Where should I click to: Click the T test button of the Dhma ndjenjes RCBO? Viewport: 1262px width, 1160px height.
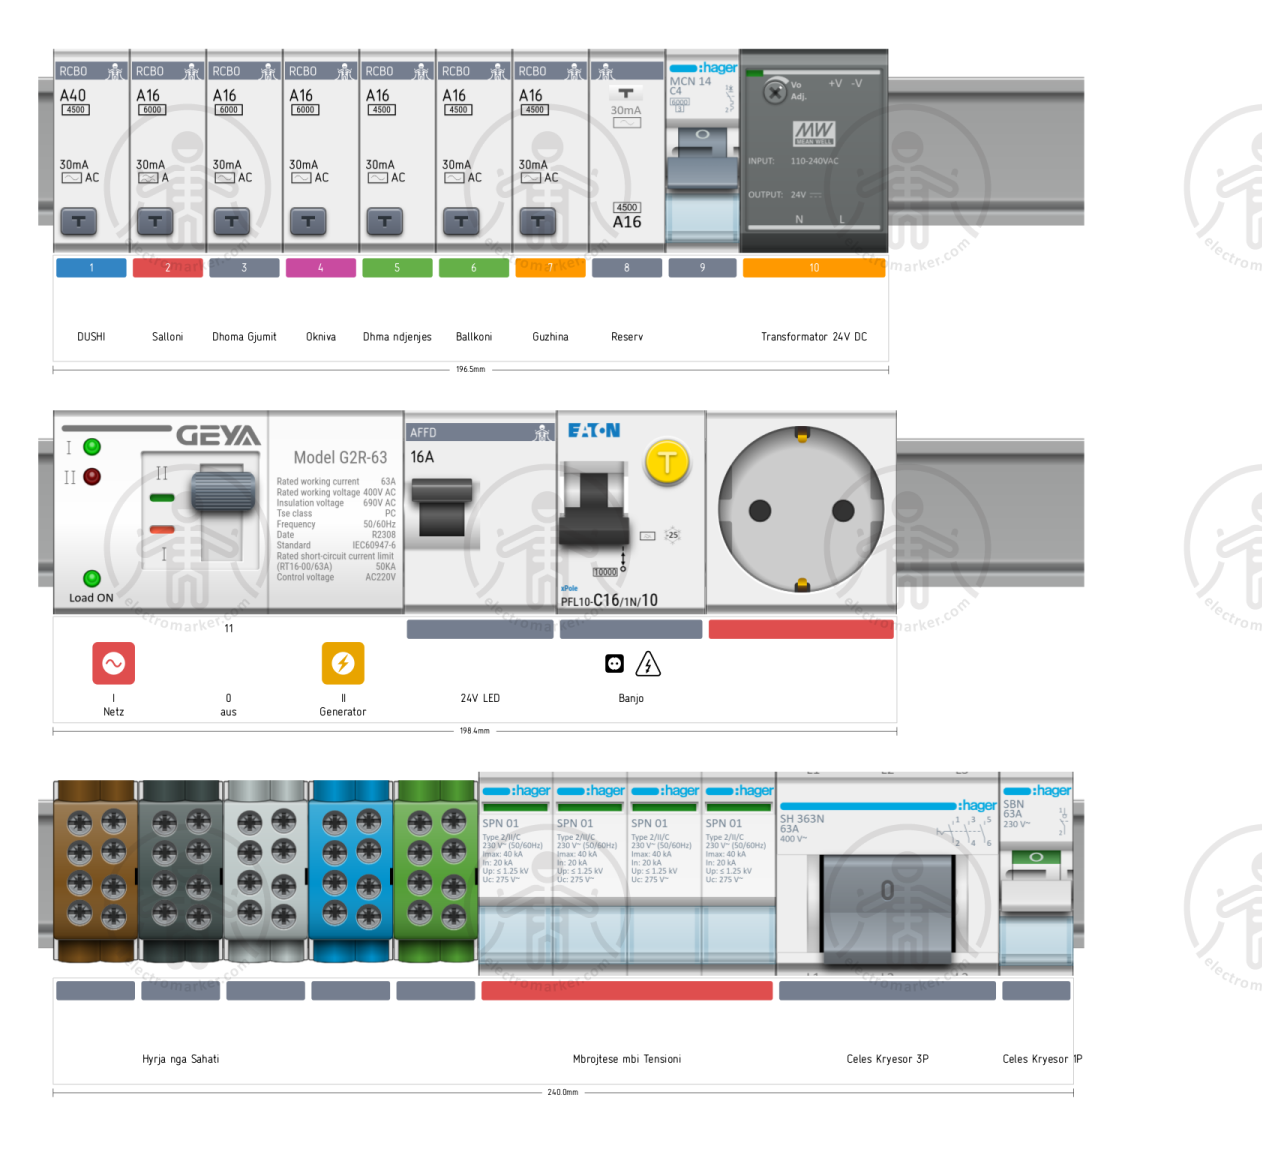point(384,221)
